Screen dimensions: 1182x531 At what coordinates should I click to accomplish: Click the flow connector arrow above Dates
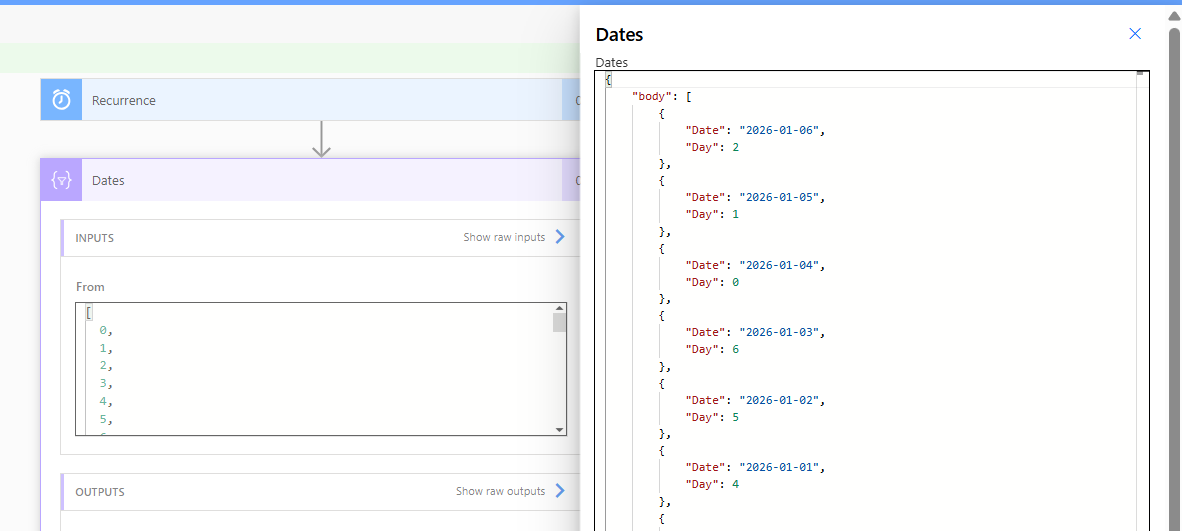pos(321,140)
